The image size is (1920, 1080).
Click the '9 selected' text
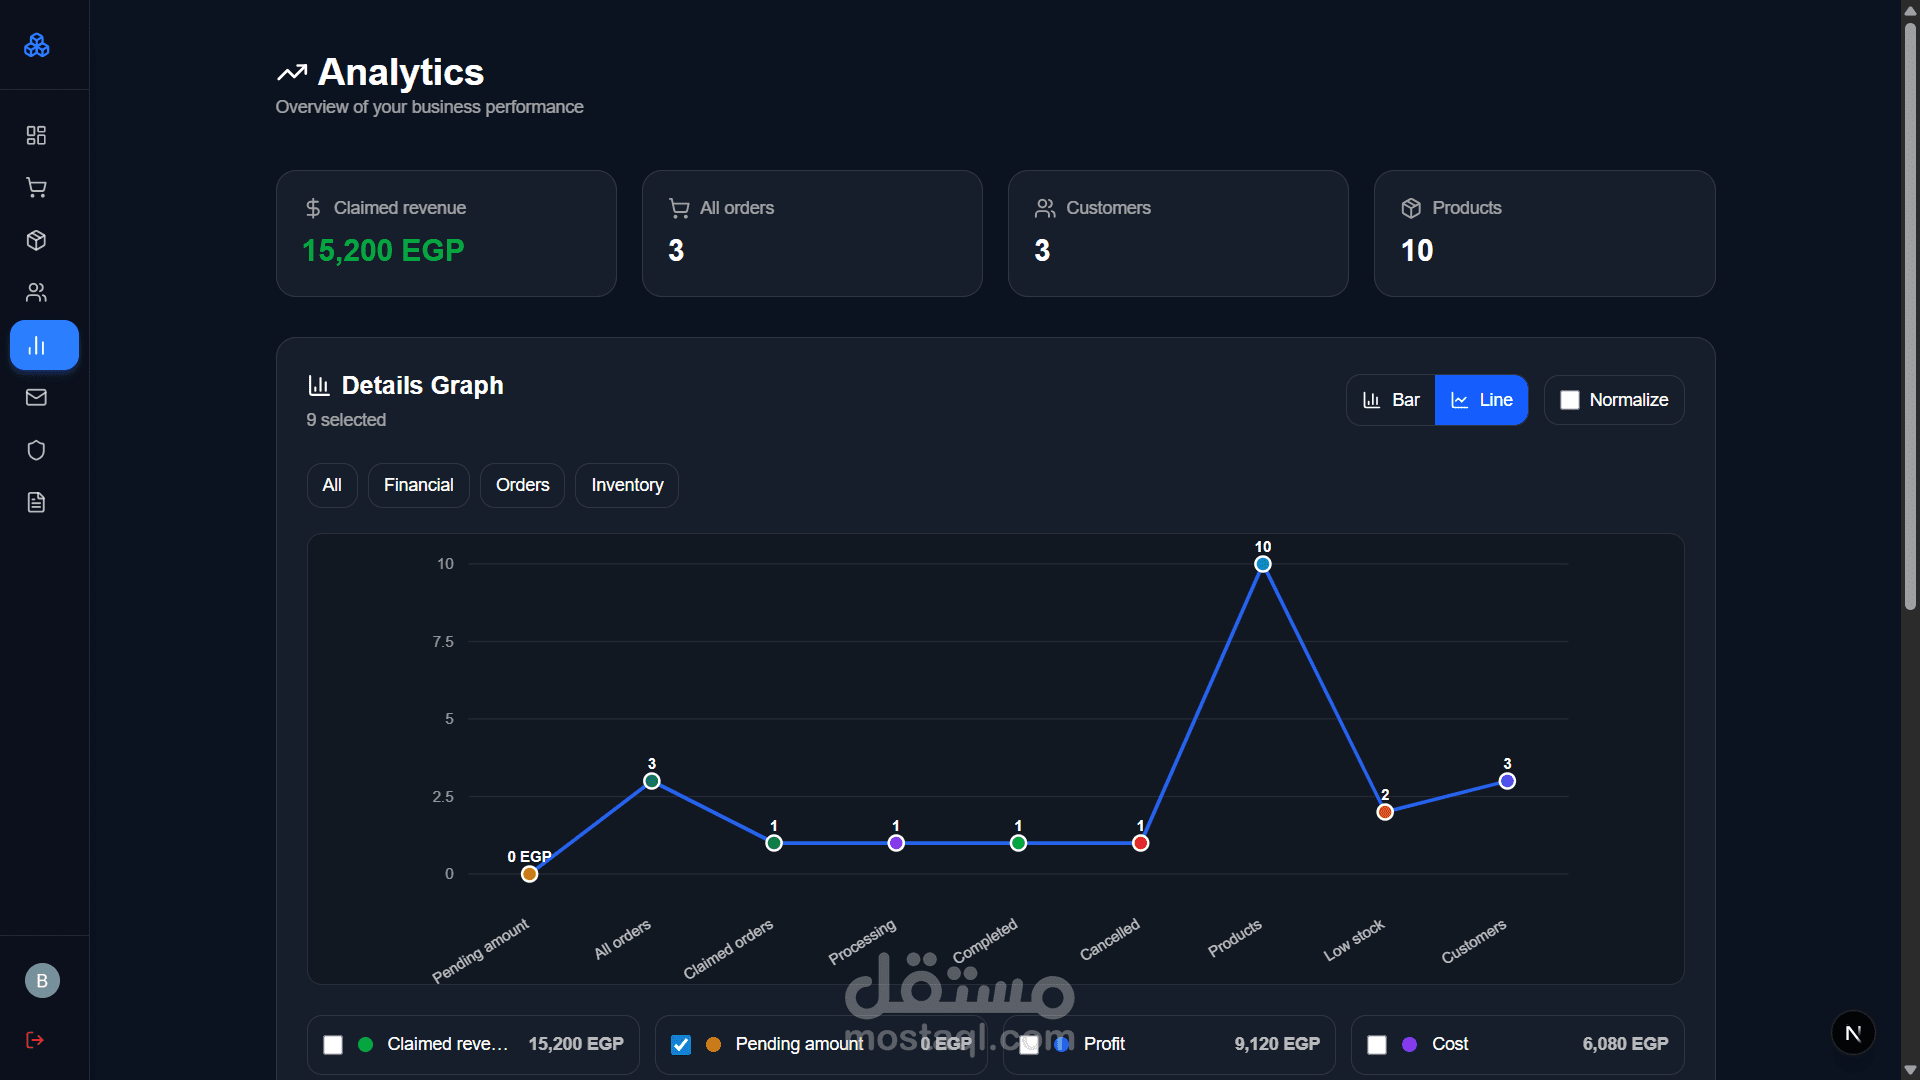tap(346, 420)
